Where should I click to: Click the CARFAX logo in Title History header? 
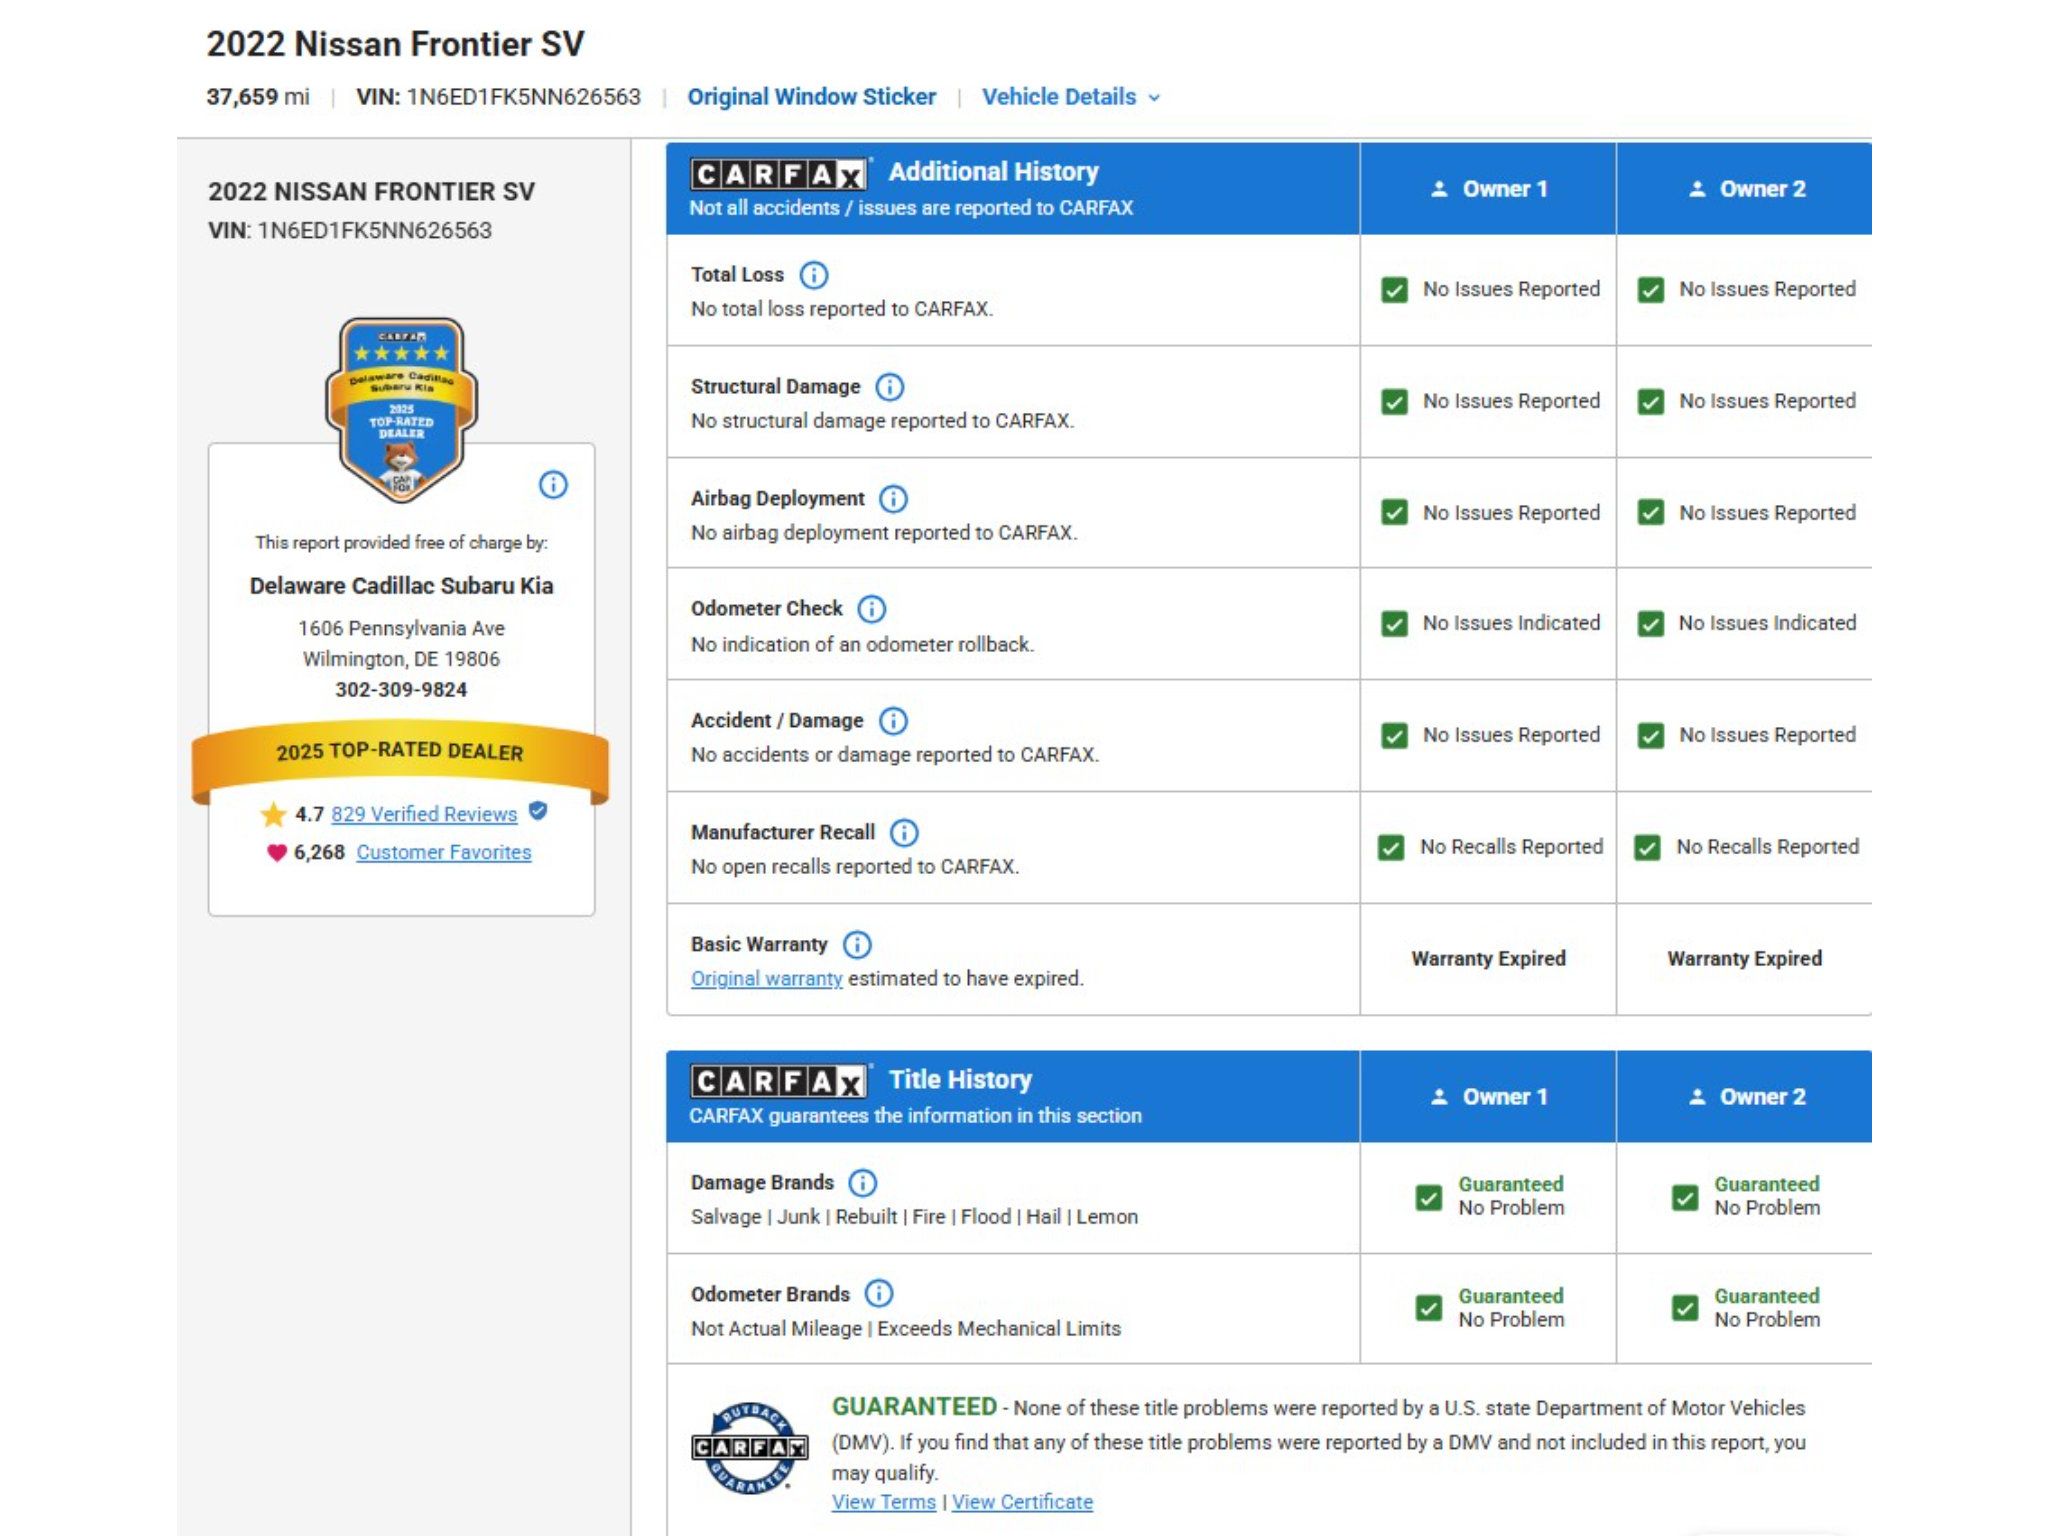tap(778, 1081)
